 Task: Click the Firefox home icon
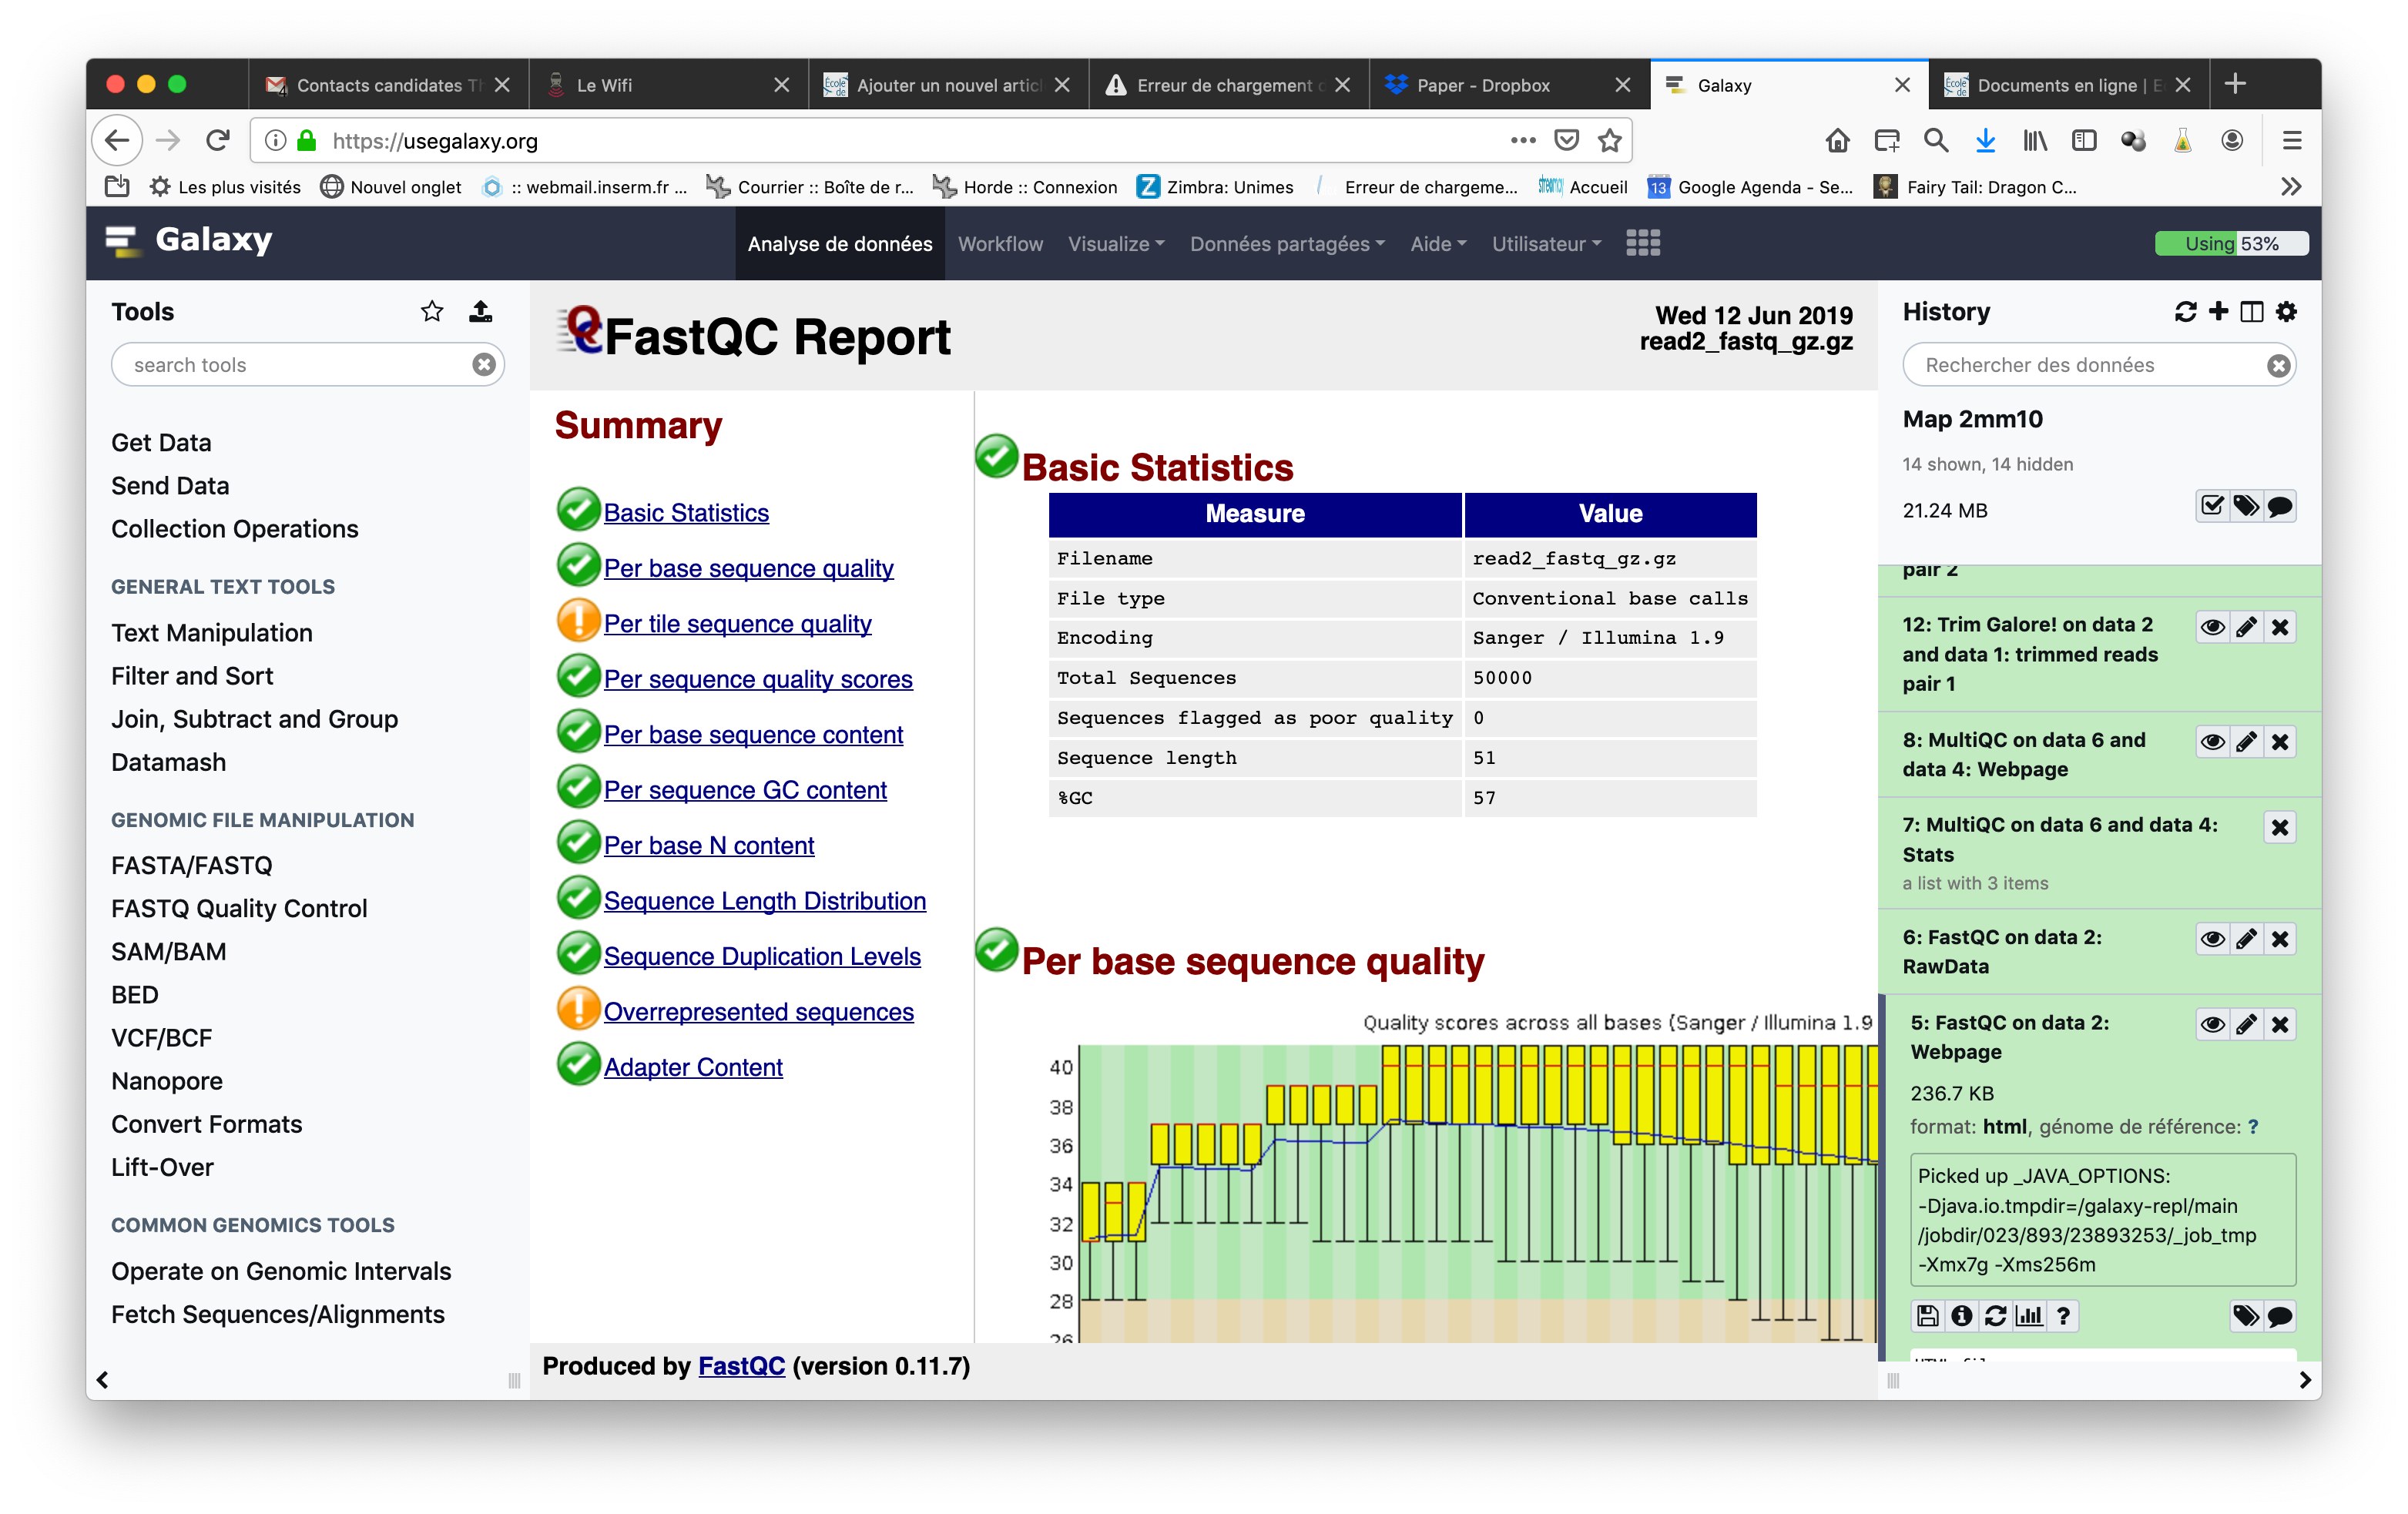coord(1837,141)
